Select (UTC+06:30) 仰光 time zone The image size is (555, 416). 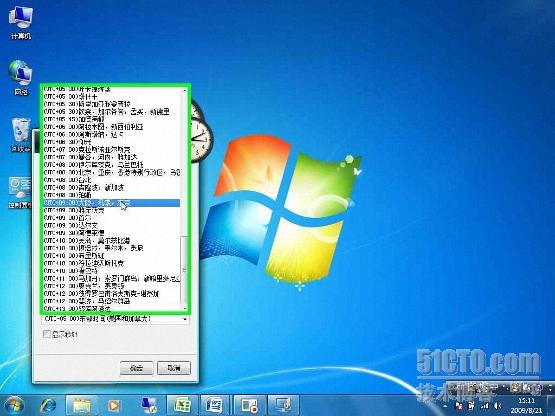[112, 142]
